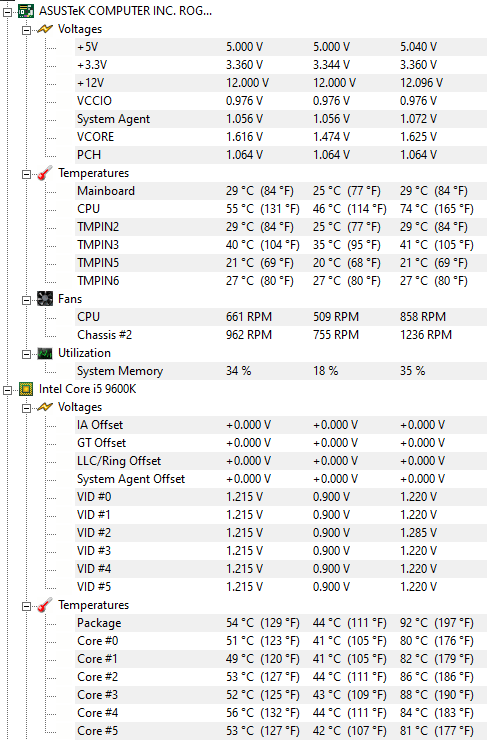Select the TMPIN3 temperature row
487x740 pixels.
tap(281, 245)
